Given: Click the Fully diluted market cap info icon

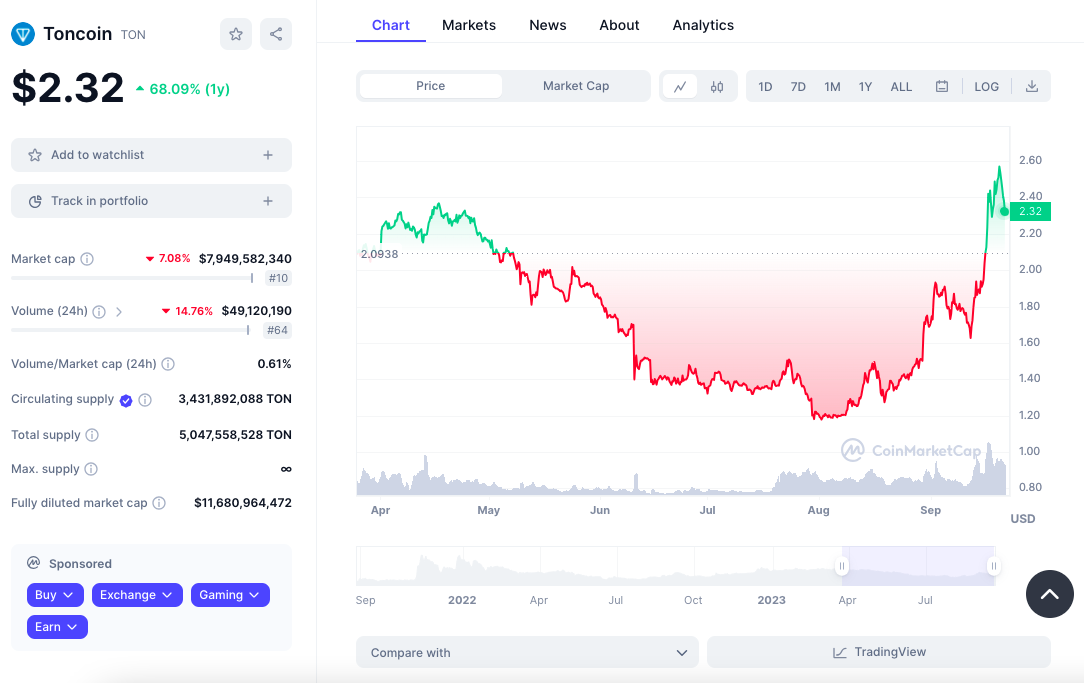Looking at the screenshot, I should coord(159,503).
